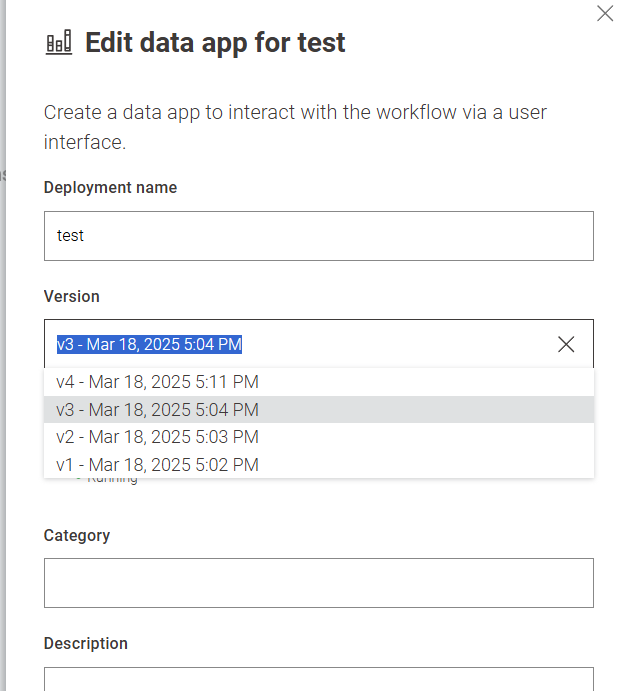631x691 pixels.
Task: Click the Deployment name label
Action: (x=110, y=188)
